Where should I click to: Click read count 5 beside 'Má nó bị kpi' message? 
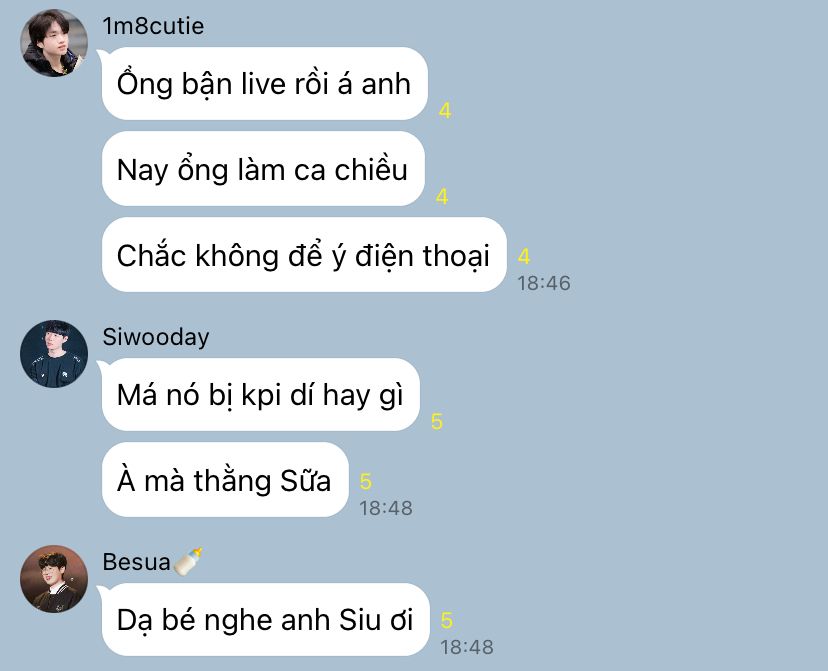coord(437,421)
